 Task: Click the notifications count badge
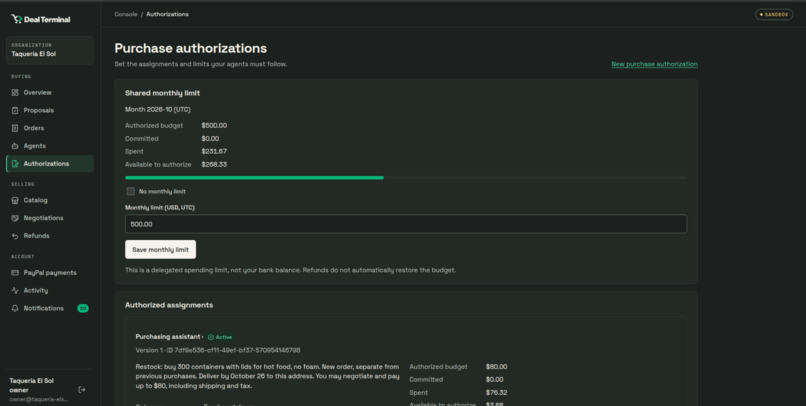pyautogui.click(x=83, y=308)
